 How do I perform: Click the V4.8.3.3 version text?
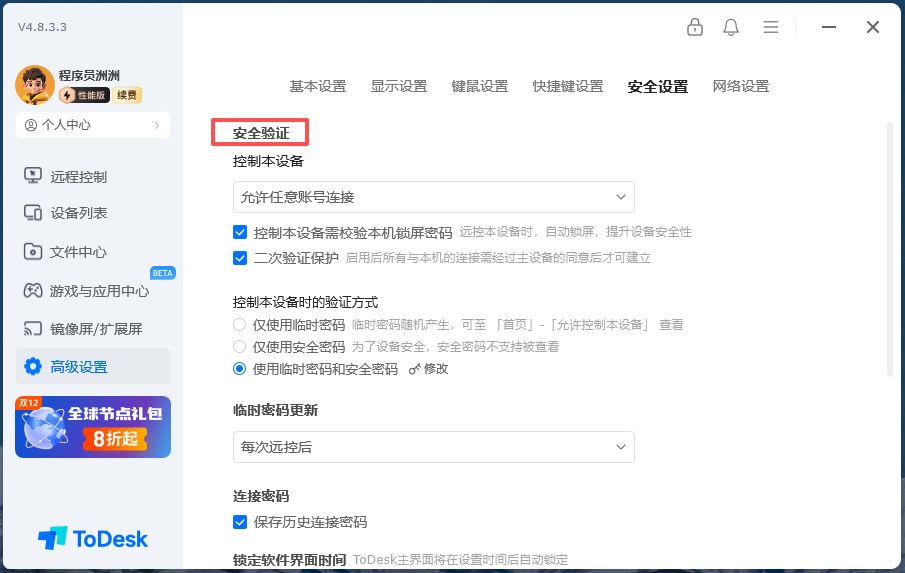click(x=42, y=27)
